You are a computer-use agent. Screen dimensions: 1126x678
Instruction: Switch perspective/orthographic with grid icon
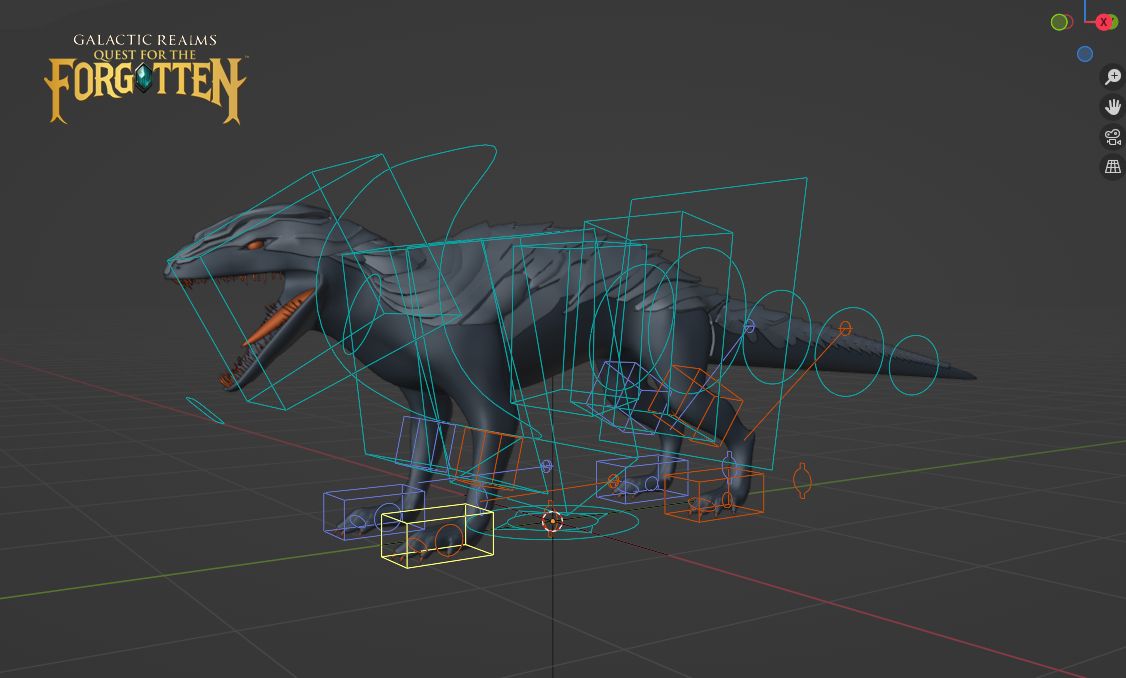[x=1113, y=167]
